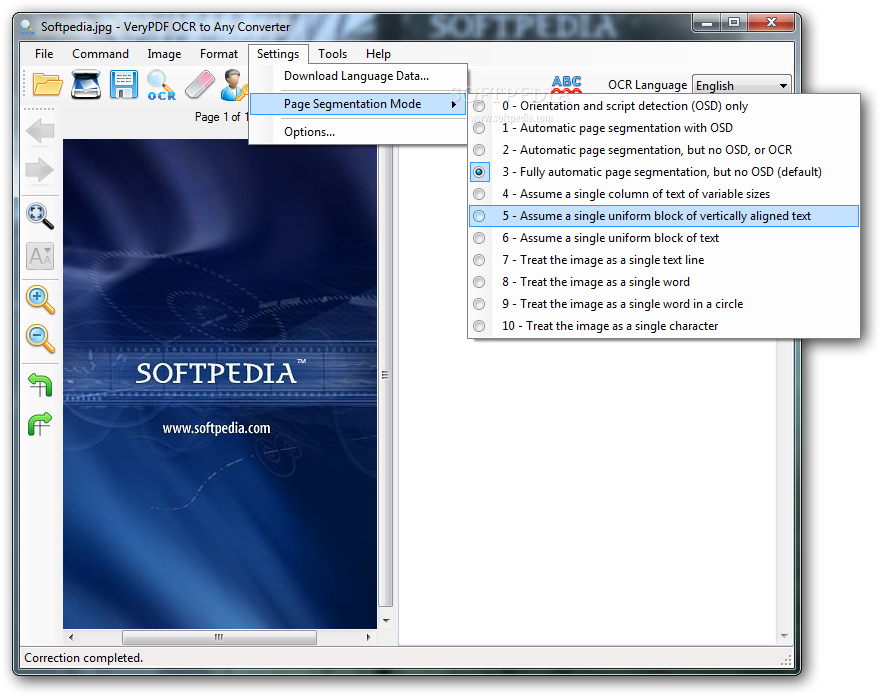
Task: Click the Softpedia image preview
Action: click(220, 384)
